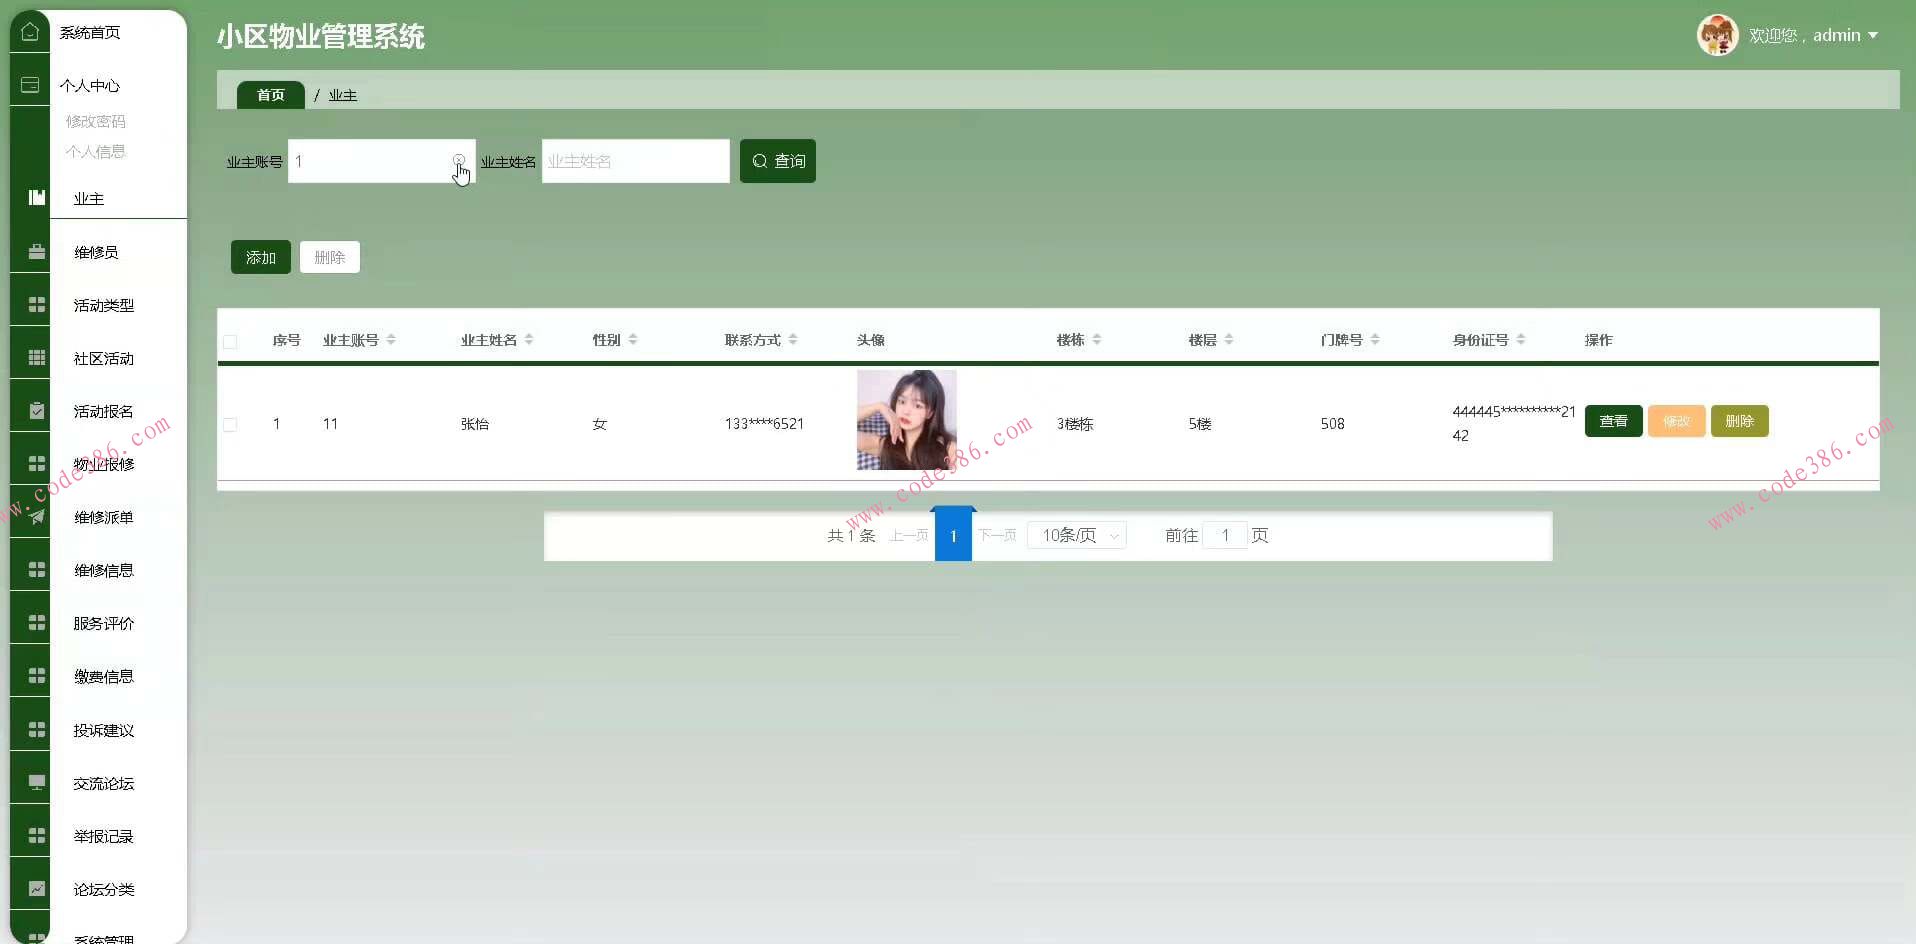The height and width of the screenshot is (944, 1916).
Task: Toggle the select-all checkbox in table header
Action: (x=230, y=341)
